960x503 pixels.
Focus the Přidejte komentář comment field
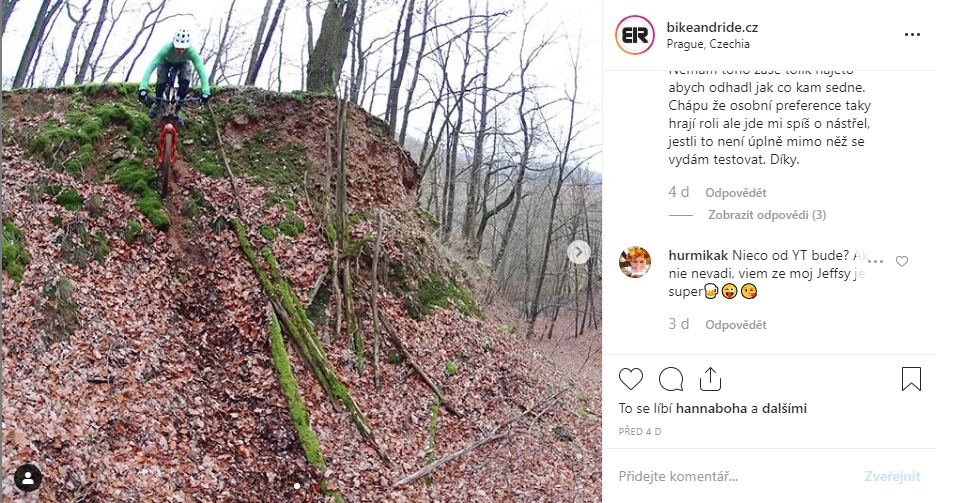pyautogui.click(x=735, y=476)
